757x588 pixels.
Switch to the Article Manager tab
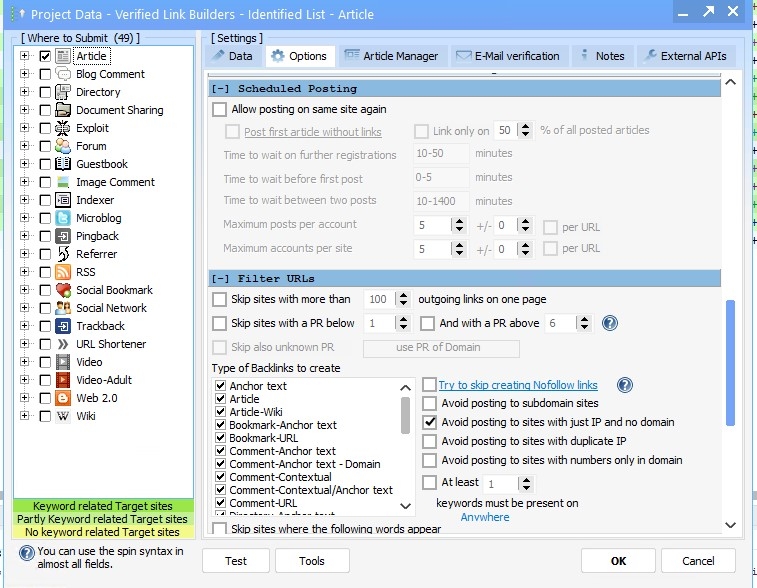390,56
